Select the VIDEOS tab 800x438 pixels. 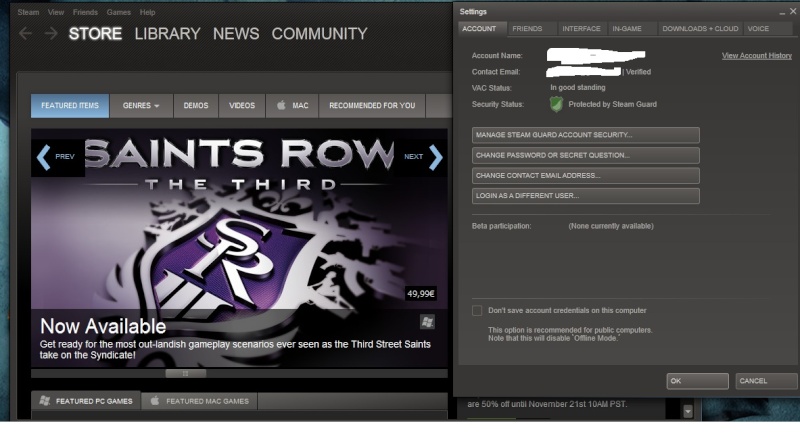(242, 106)
